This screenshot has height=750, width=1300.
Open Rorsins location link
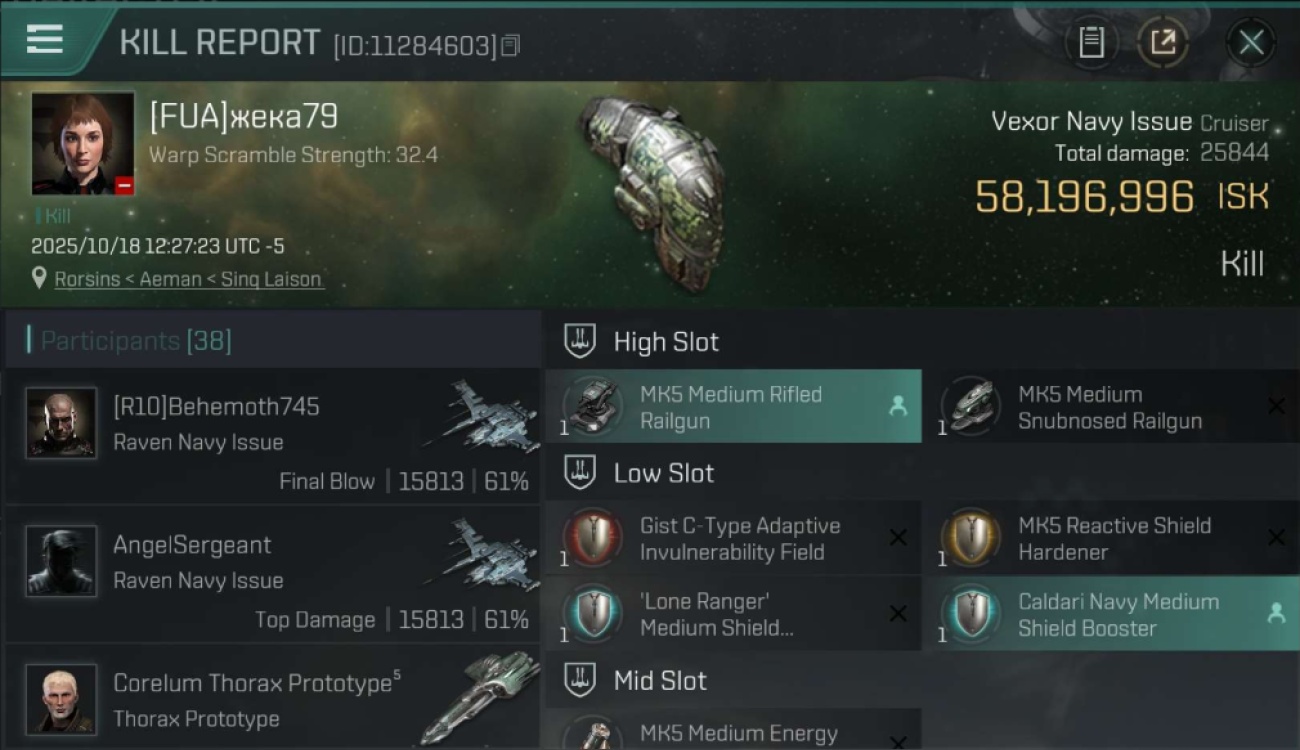(x=189, y=279)
